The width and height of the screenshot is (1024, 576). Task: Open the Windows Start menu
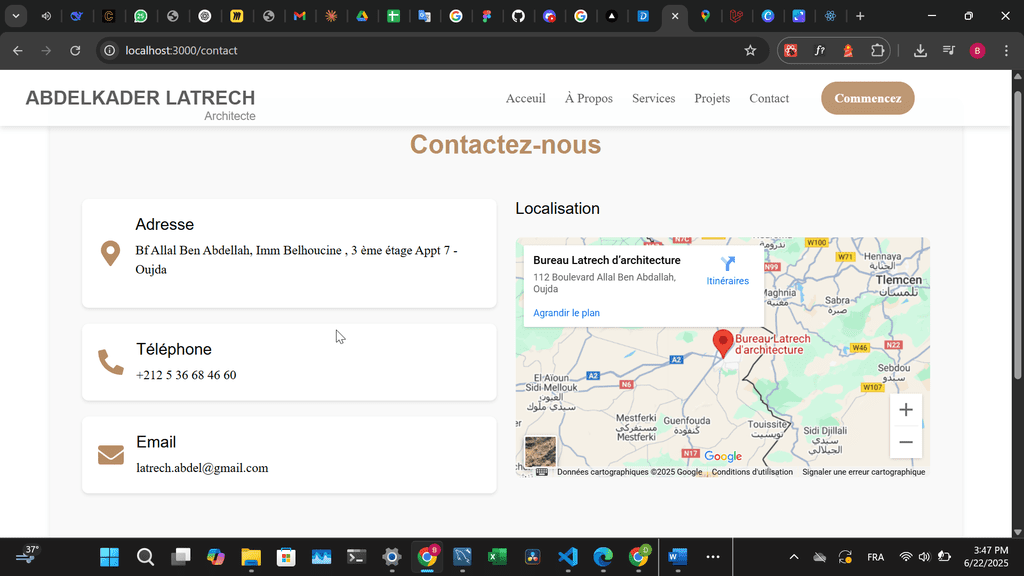coord(109,556)
